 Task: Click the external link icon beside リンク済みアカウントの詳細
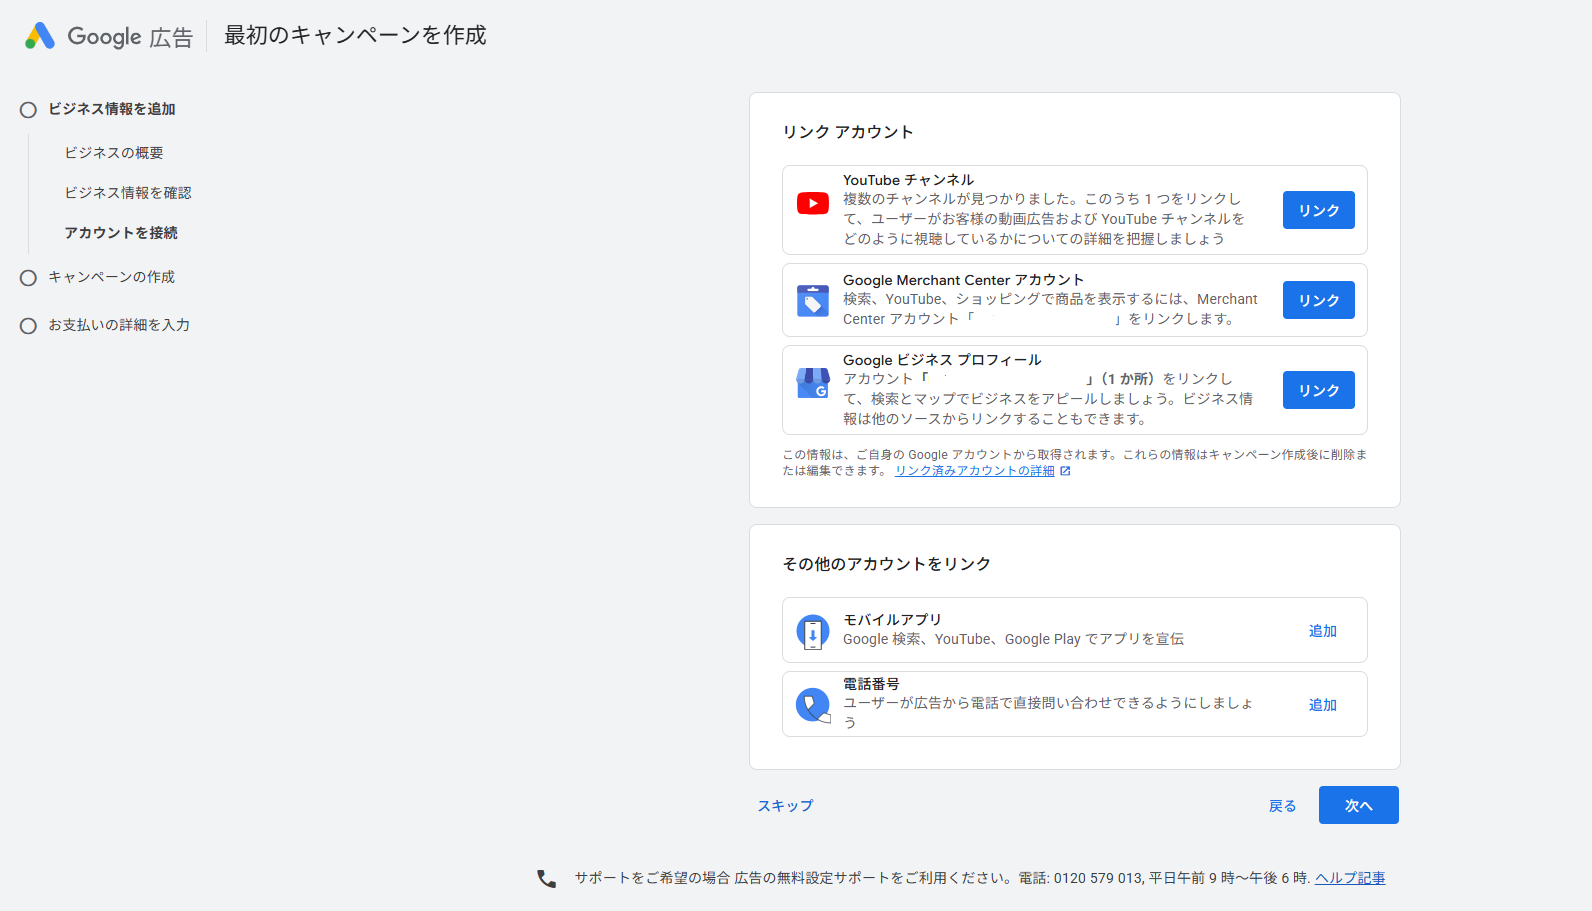coord(1065,471)
